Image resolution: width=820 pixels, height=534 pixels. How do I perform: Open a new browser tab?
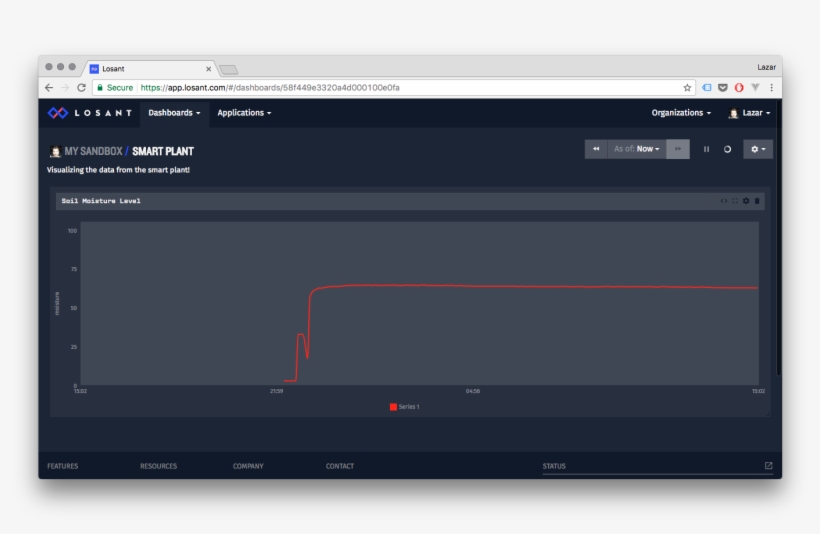point(229,69)
